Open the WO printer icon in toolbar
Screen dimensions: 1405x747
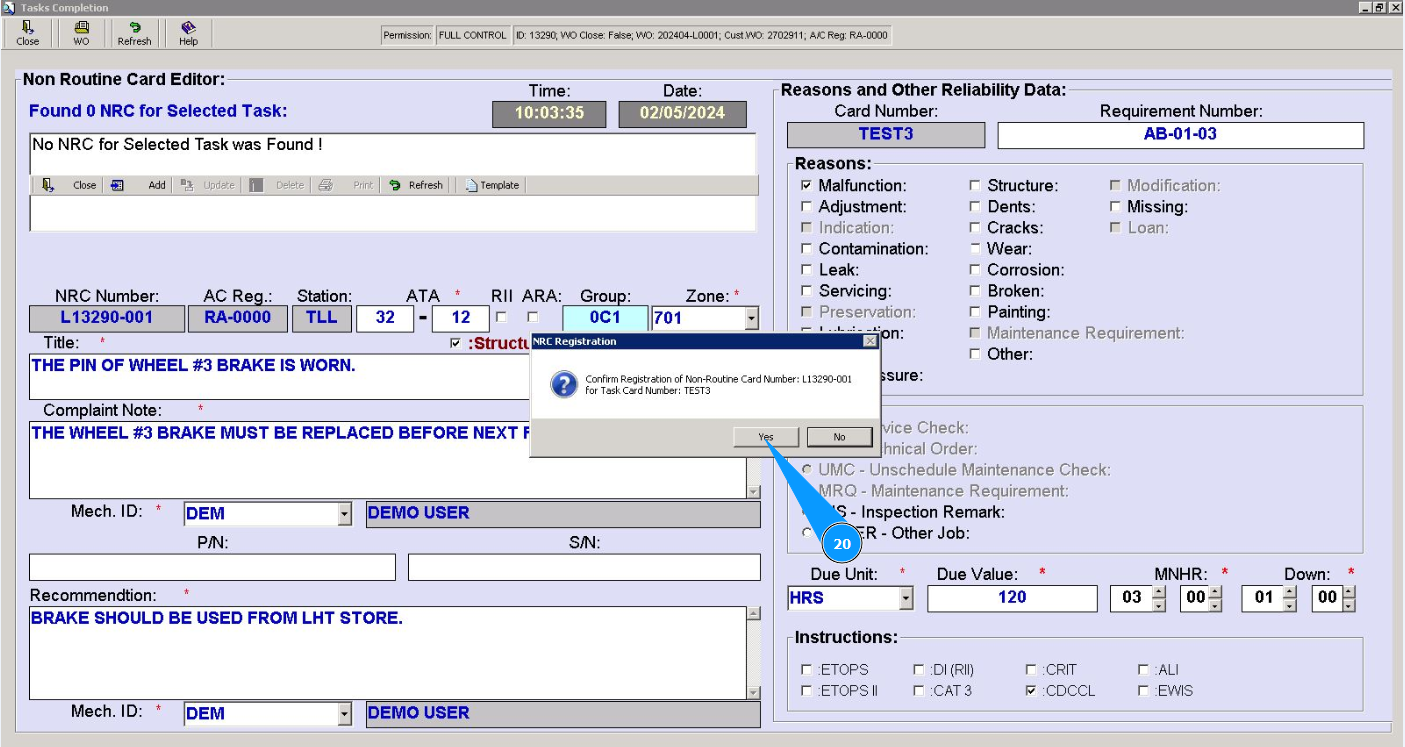click(x=81, y=33)
